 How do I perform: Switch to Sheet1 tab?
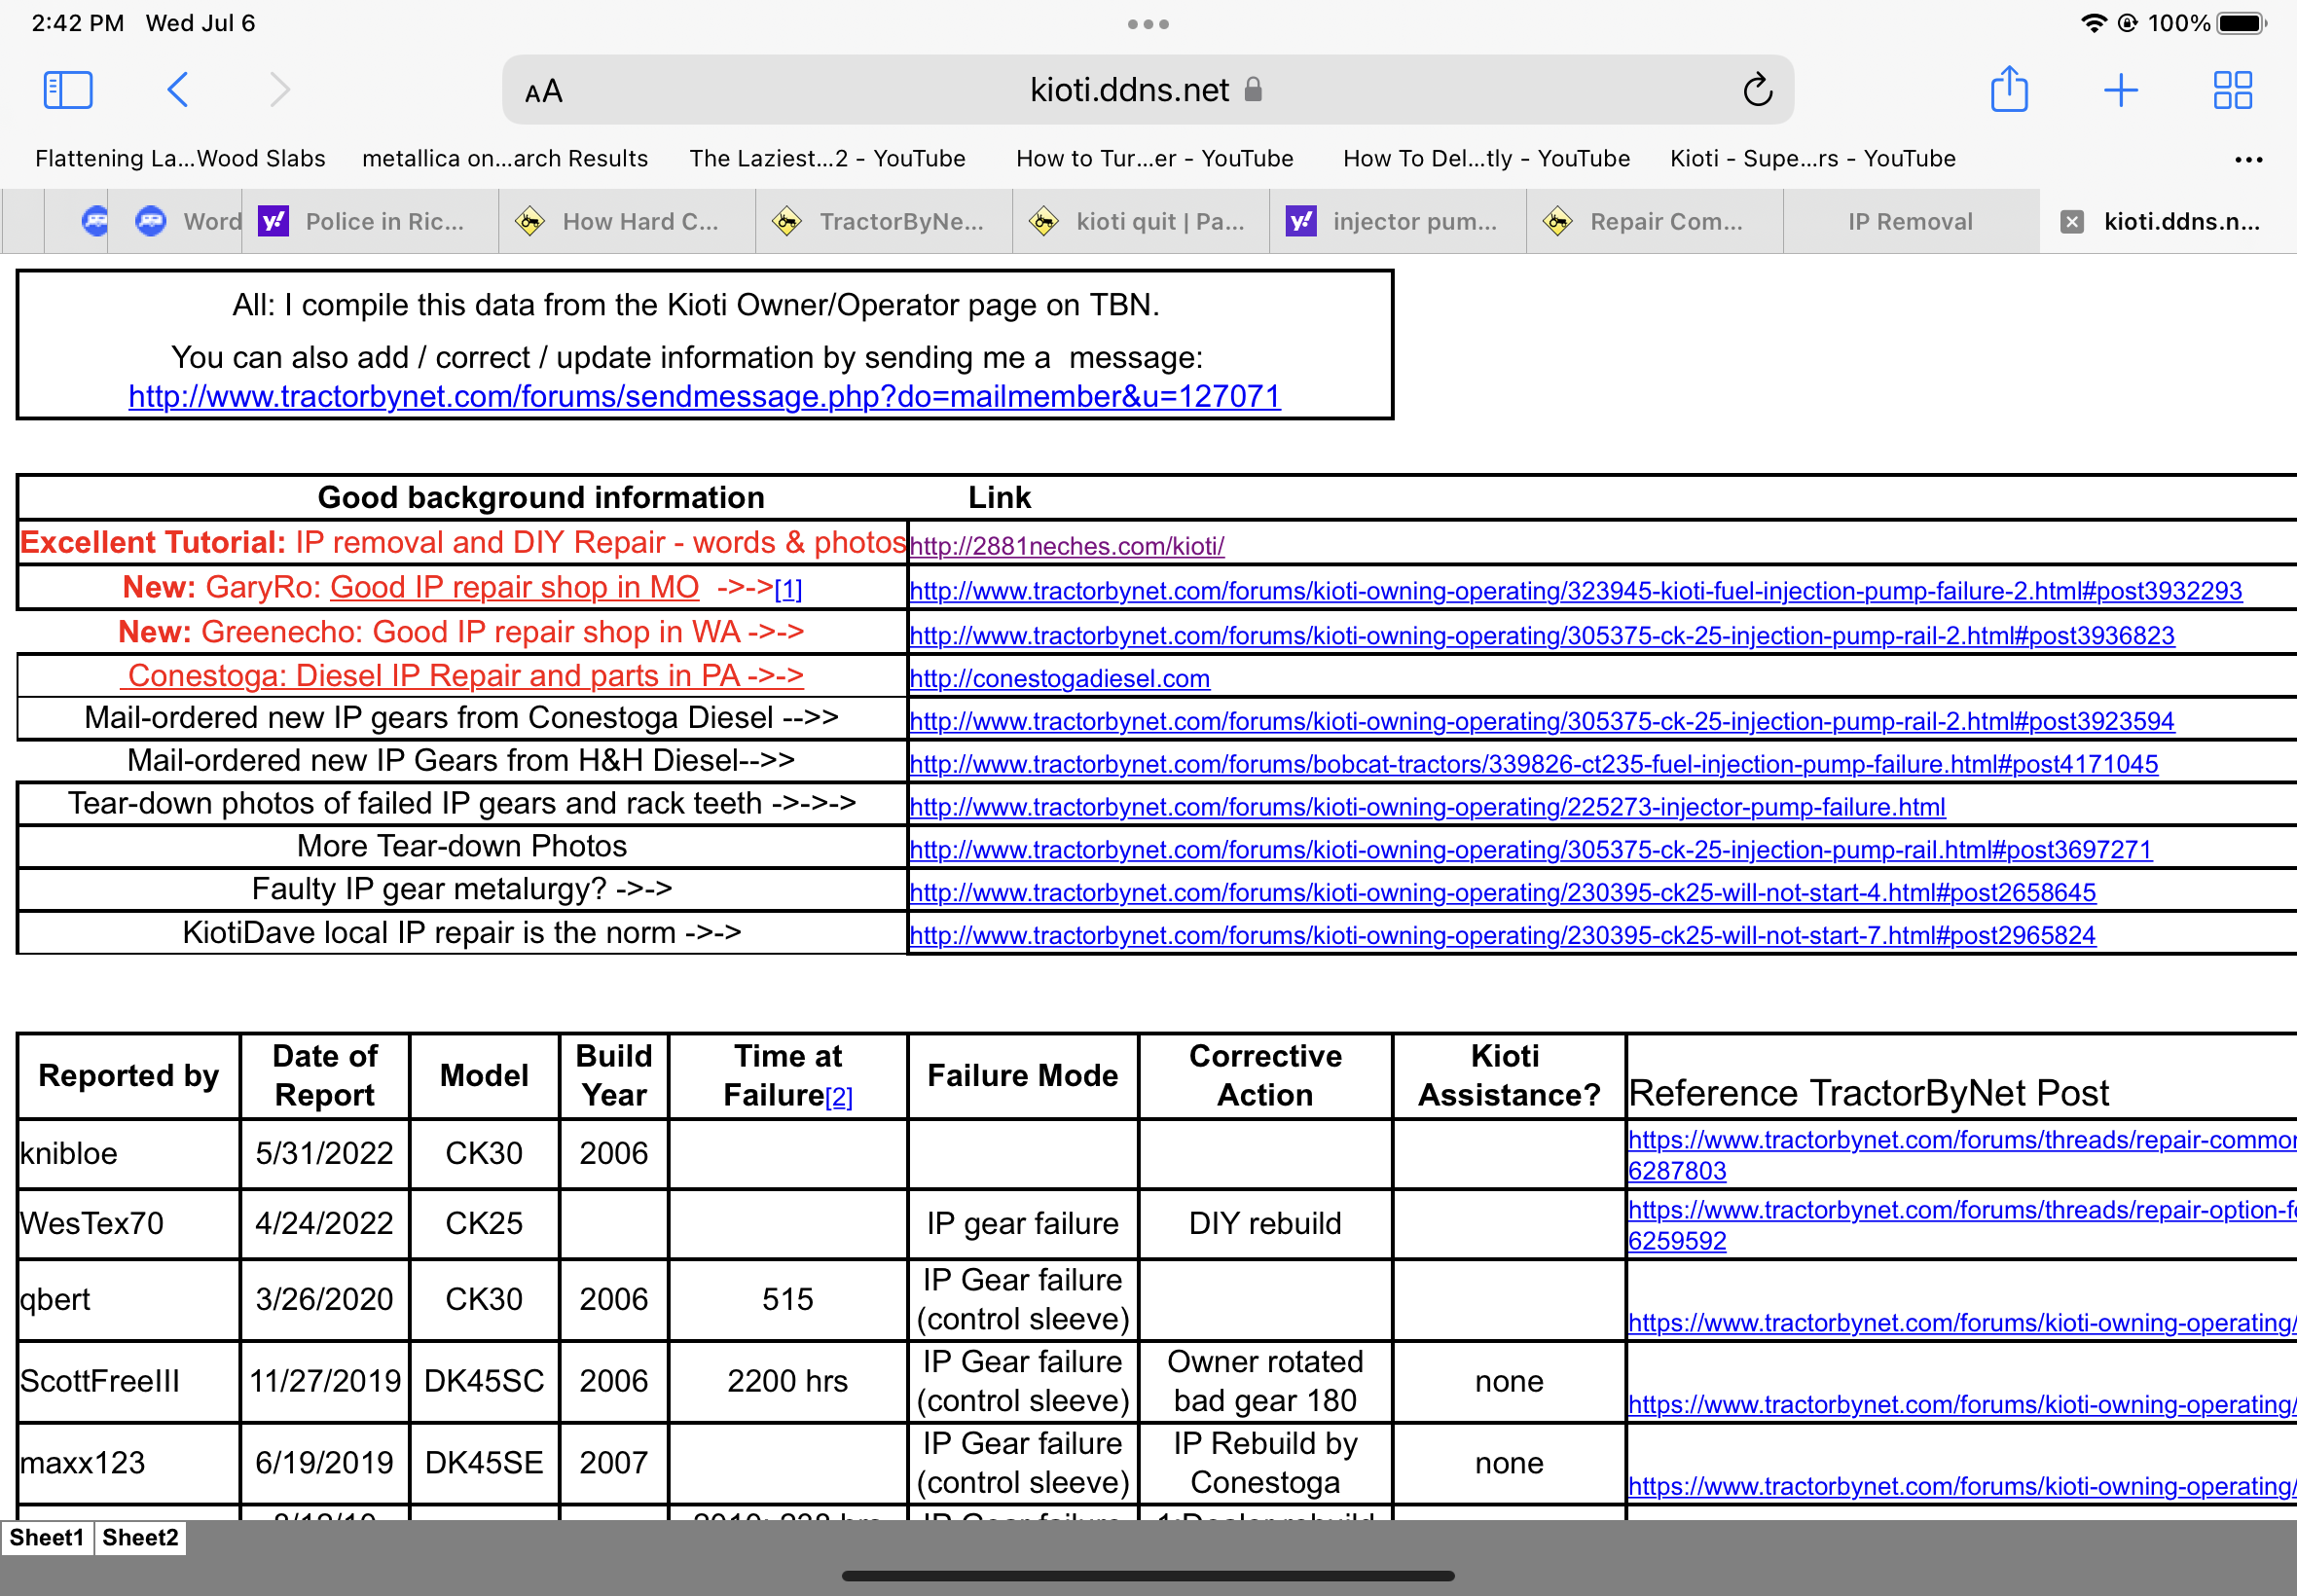point(47,1538)
